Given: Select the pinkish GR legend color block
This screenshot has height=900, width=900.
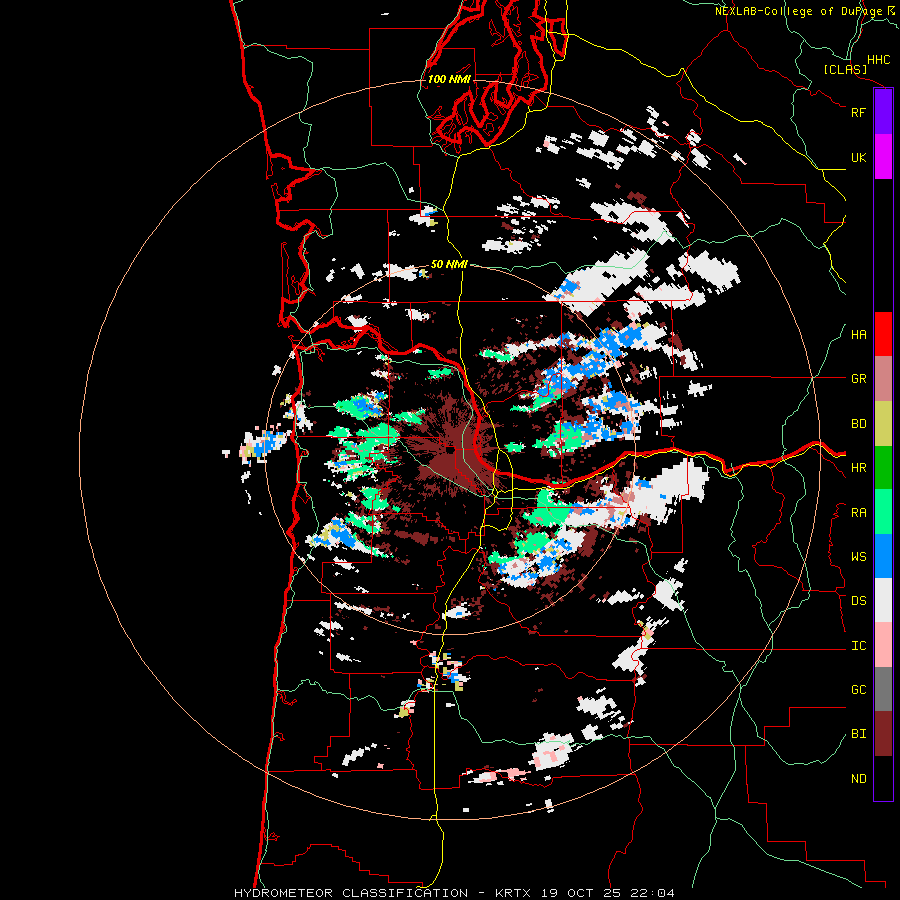Looking at the screenshot, I should coord(883,378).
